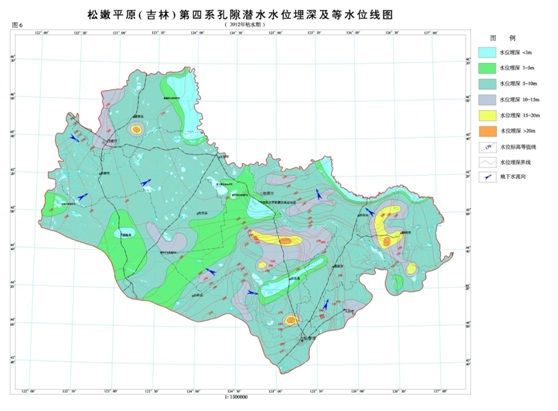
Task: Click the 水位埋深 <3m legend label
Action: coord(516,53)
